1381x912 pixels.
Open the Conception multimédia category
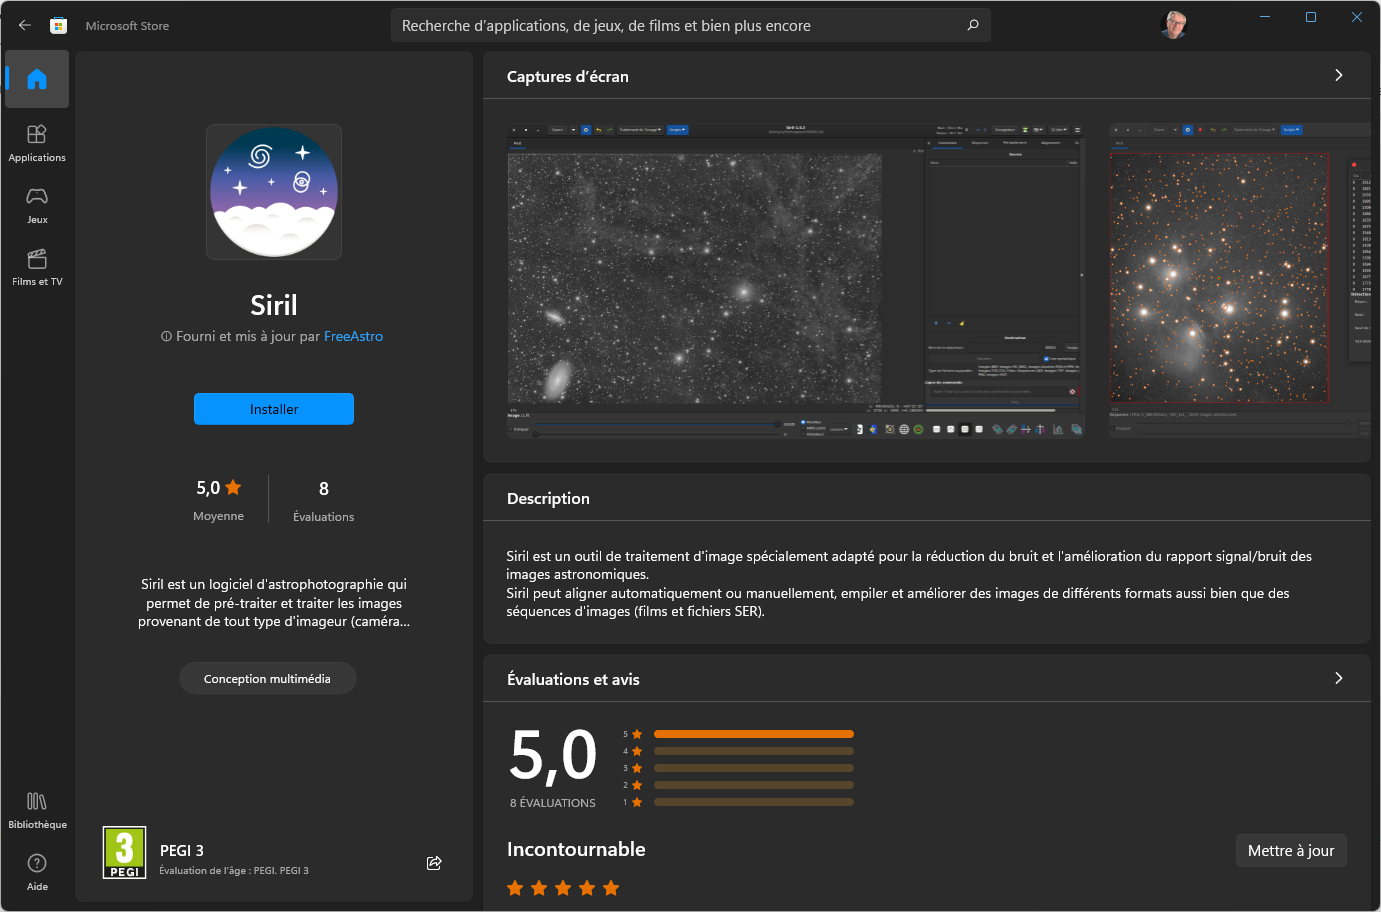click(x=268, y=678)
